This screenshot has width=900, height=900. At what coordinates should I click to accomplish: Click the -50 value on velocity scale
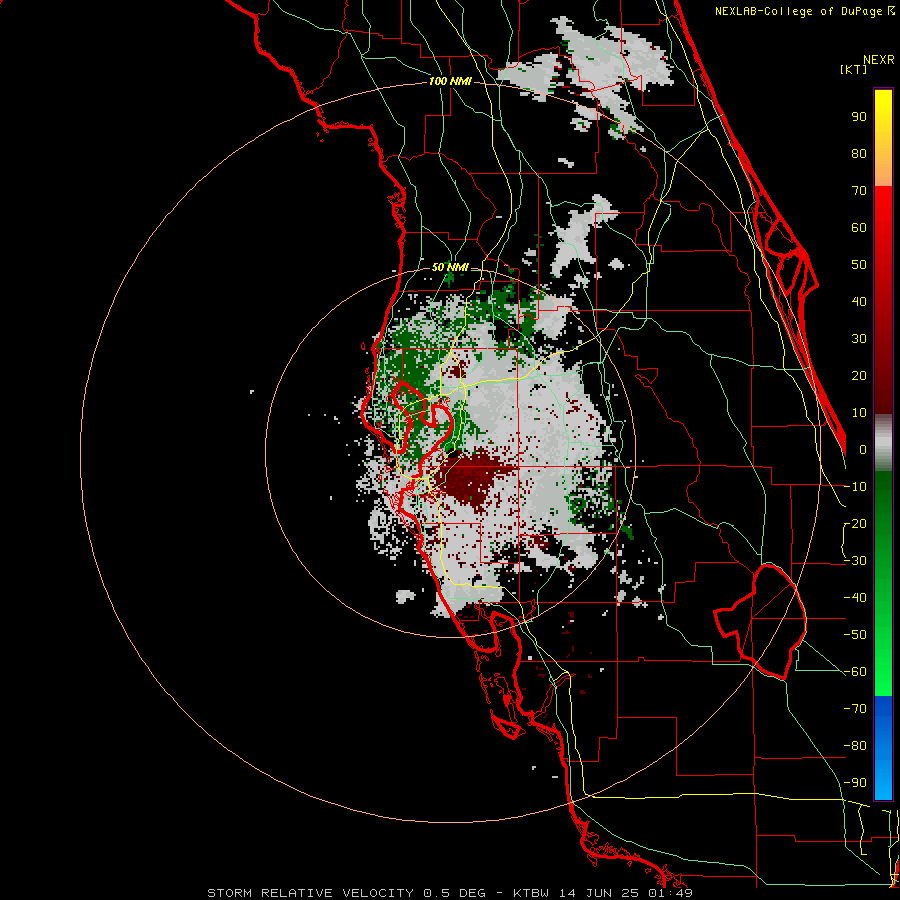[x=855, y=634]
